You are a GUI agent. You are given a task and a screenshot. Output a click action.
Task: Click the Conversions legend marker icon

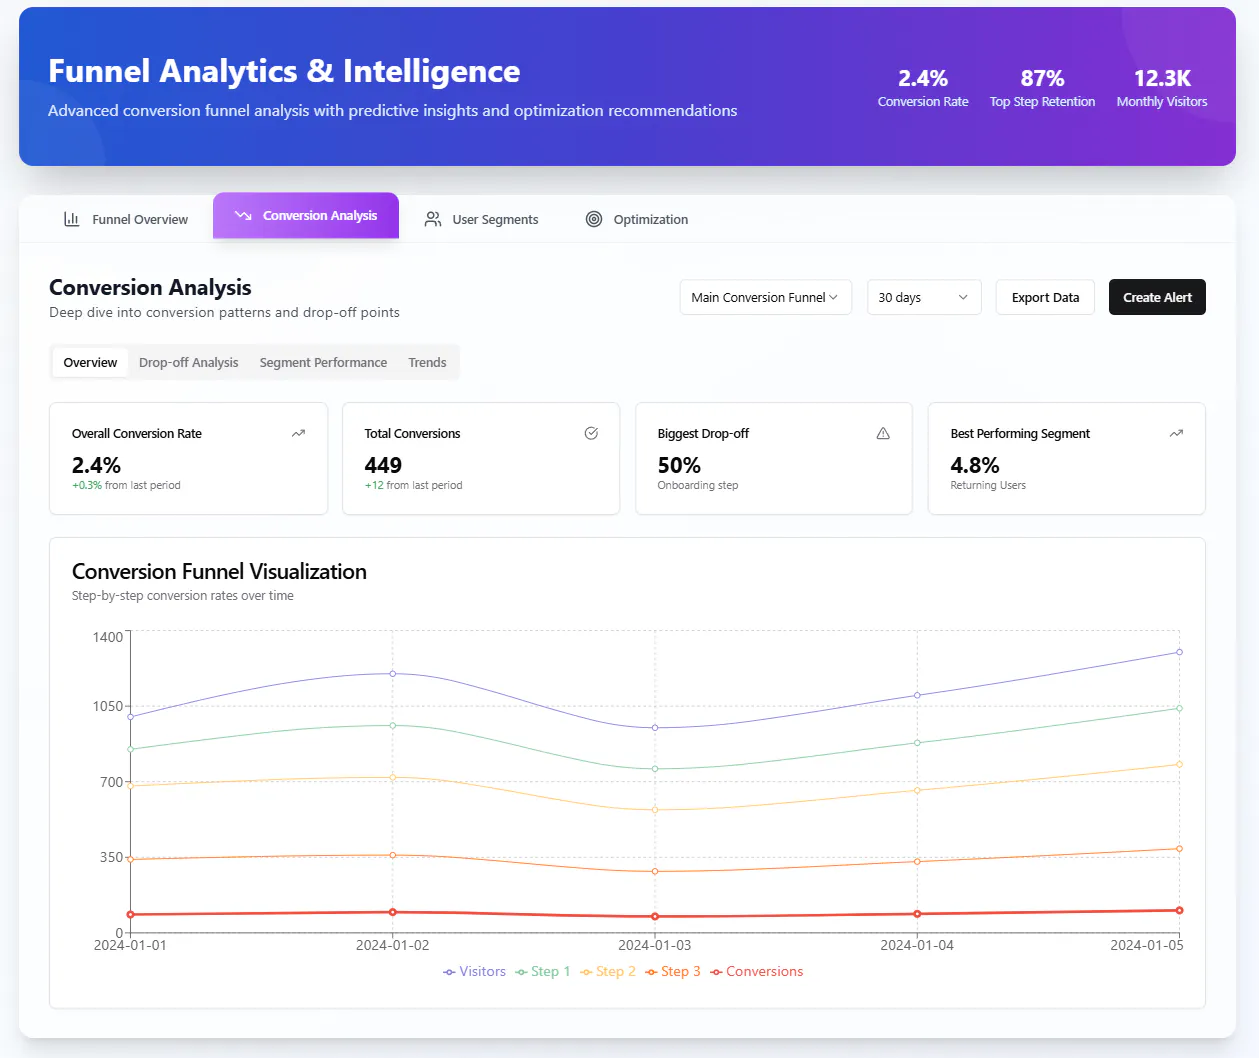(x=716, y=972)
